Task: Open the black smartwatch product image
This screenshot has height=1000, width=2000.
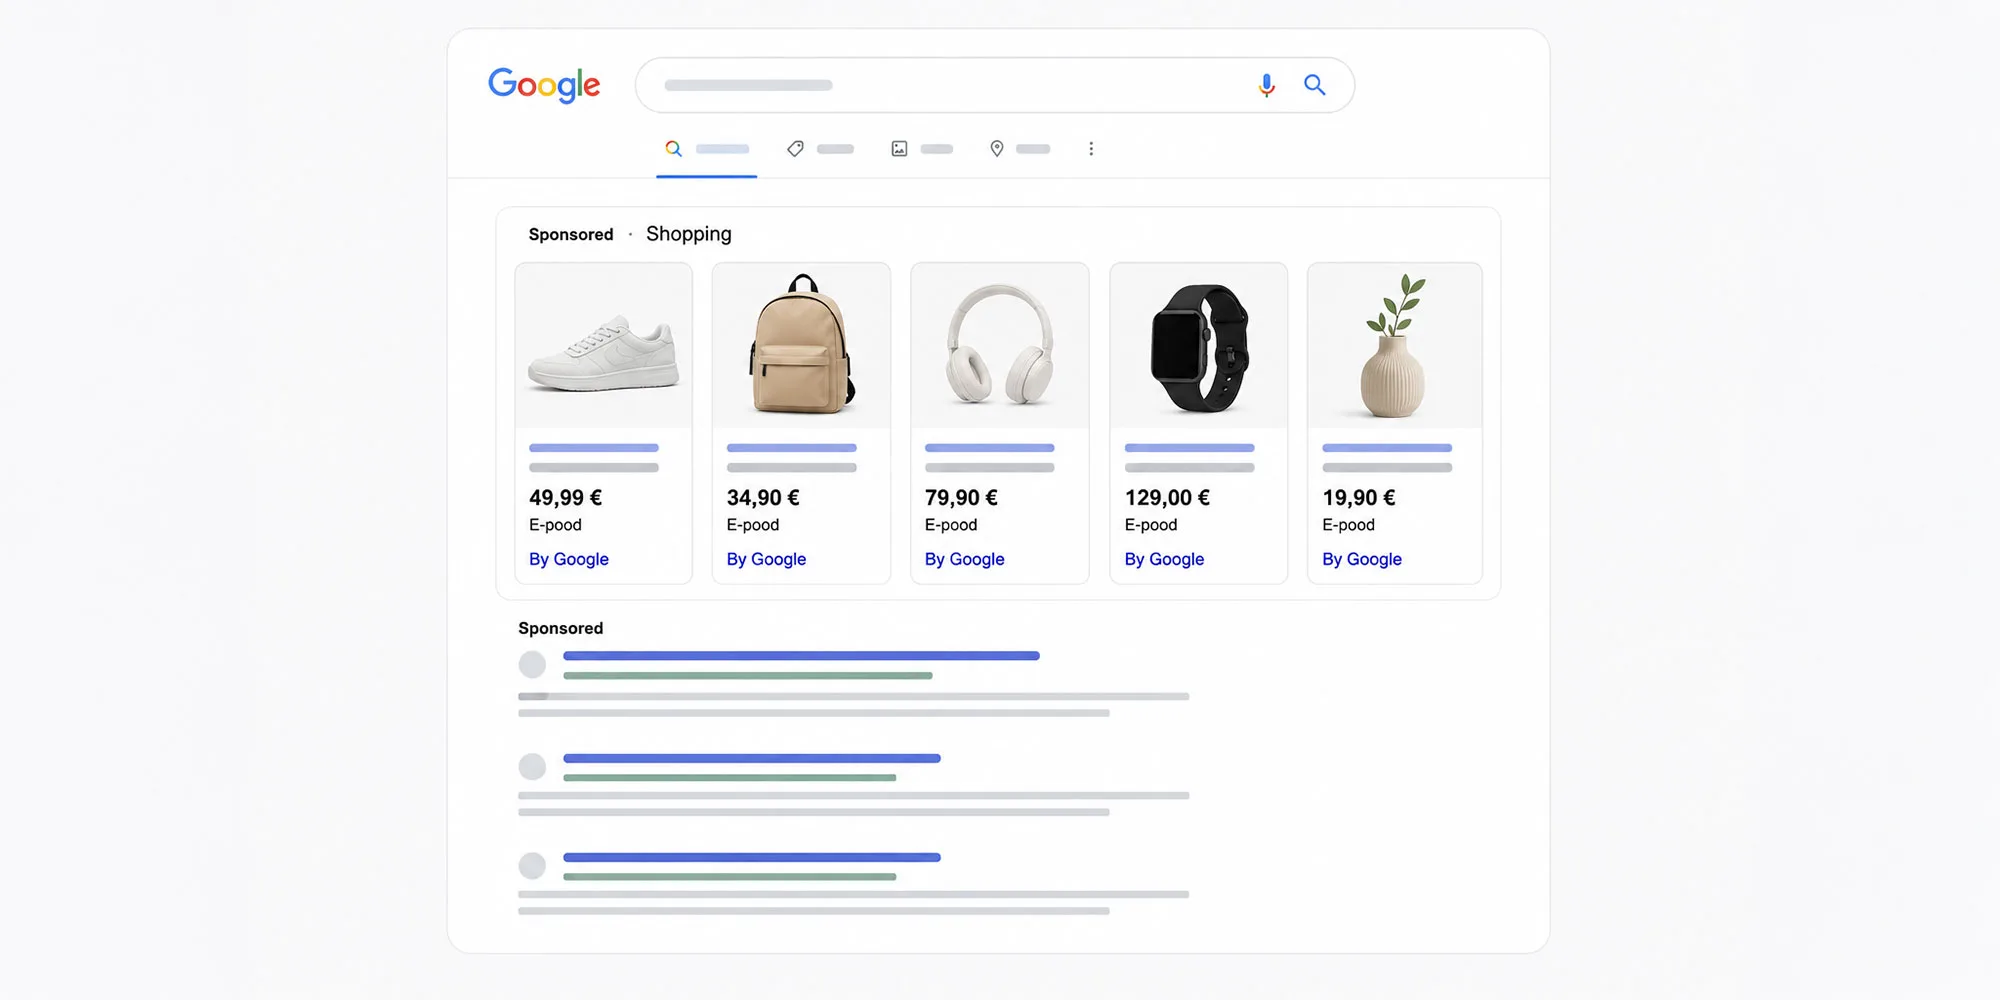Action: [1199, 346]
